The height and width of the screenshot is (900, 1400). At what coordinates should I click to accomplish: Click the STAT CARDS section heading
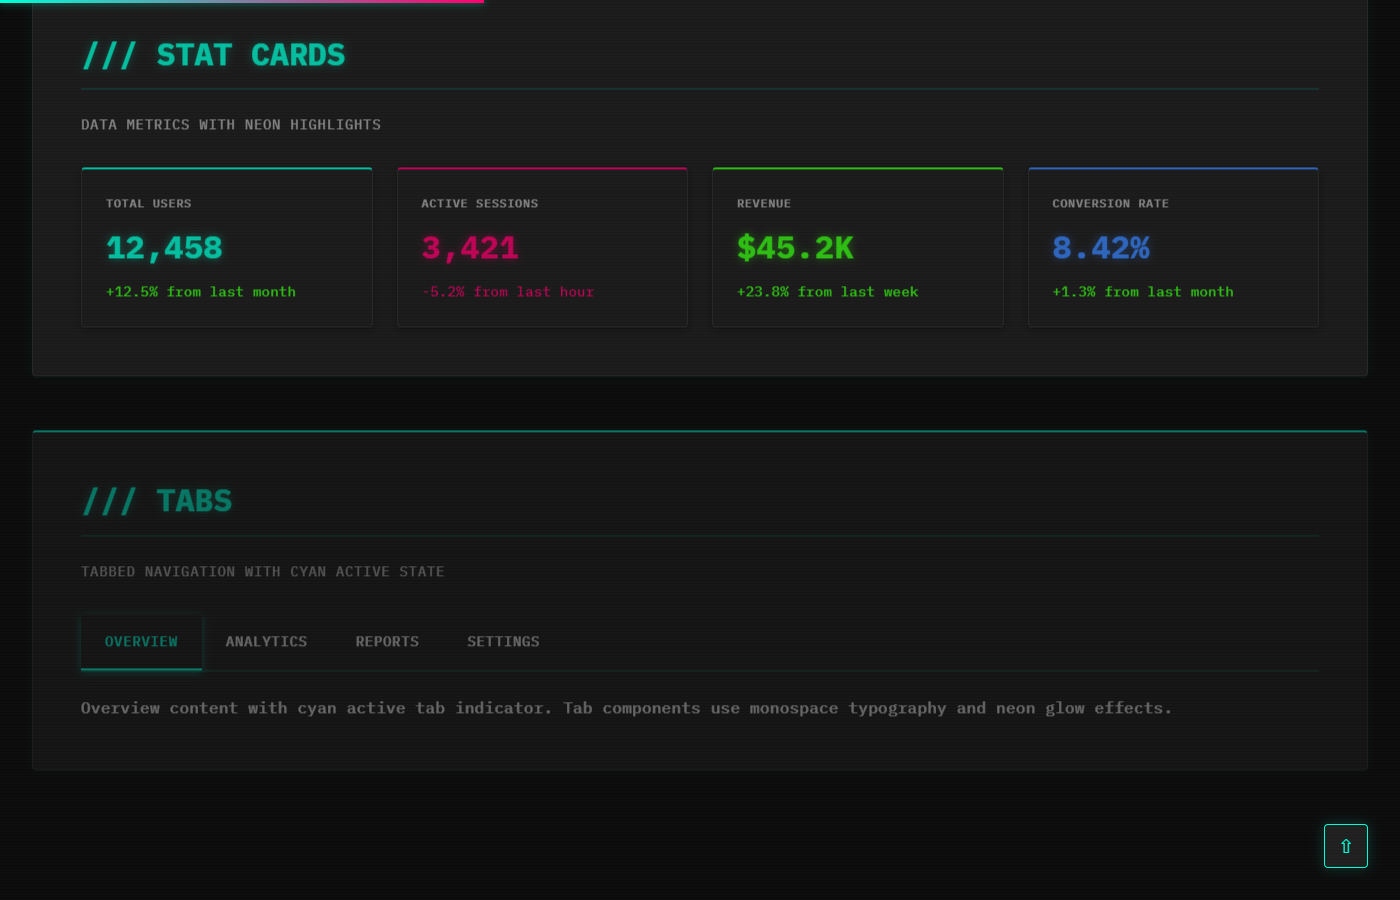pyautogui.click(x=213, y=55)
